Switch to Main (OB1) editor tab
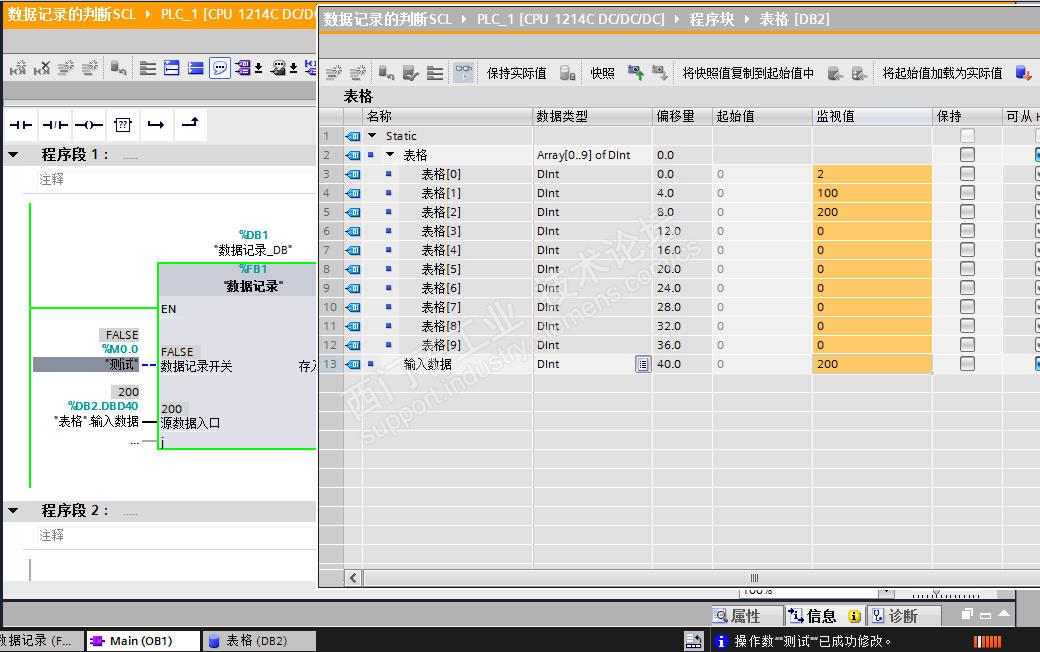 pyautogui.click(x=143, y=641)
